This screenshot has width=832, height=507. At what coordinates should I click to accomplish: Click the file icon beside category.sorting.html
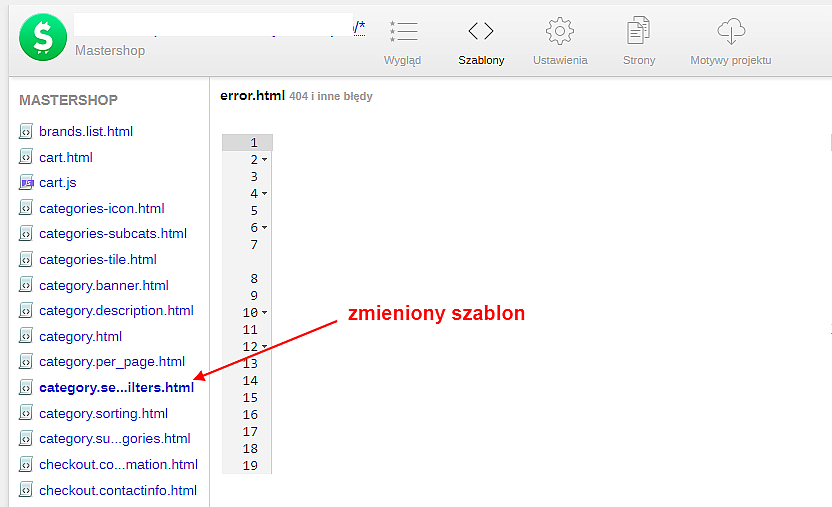(25, 413)
